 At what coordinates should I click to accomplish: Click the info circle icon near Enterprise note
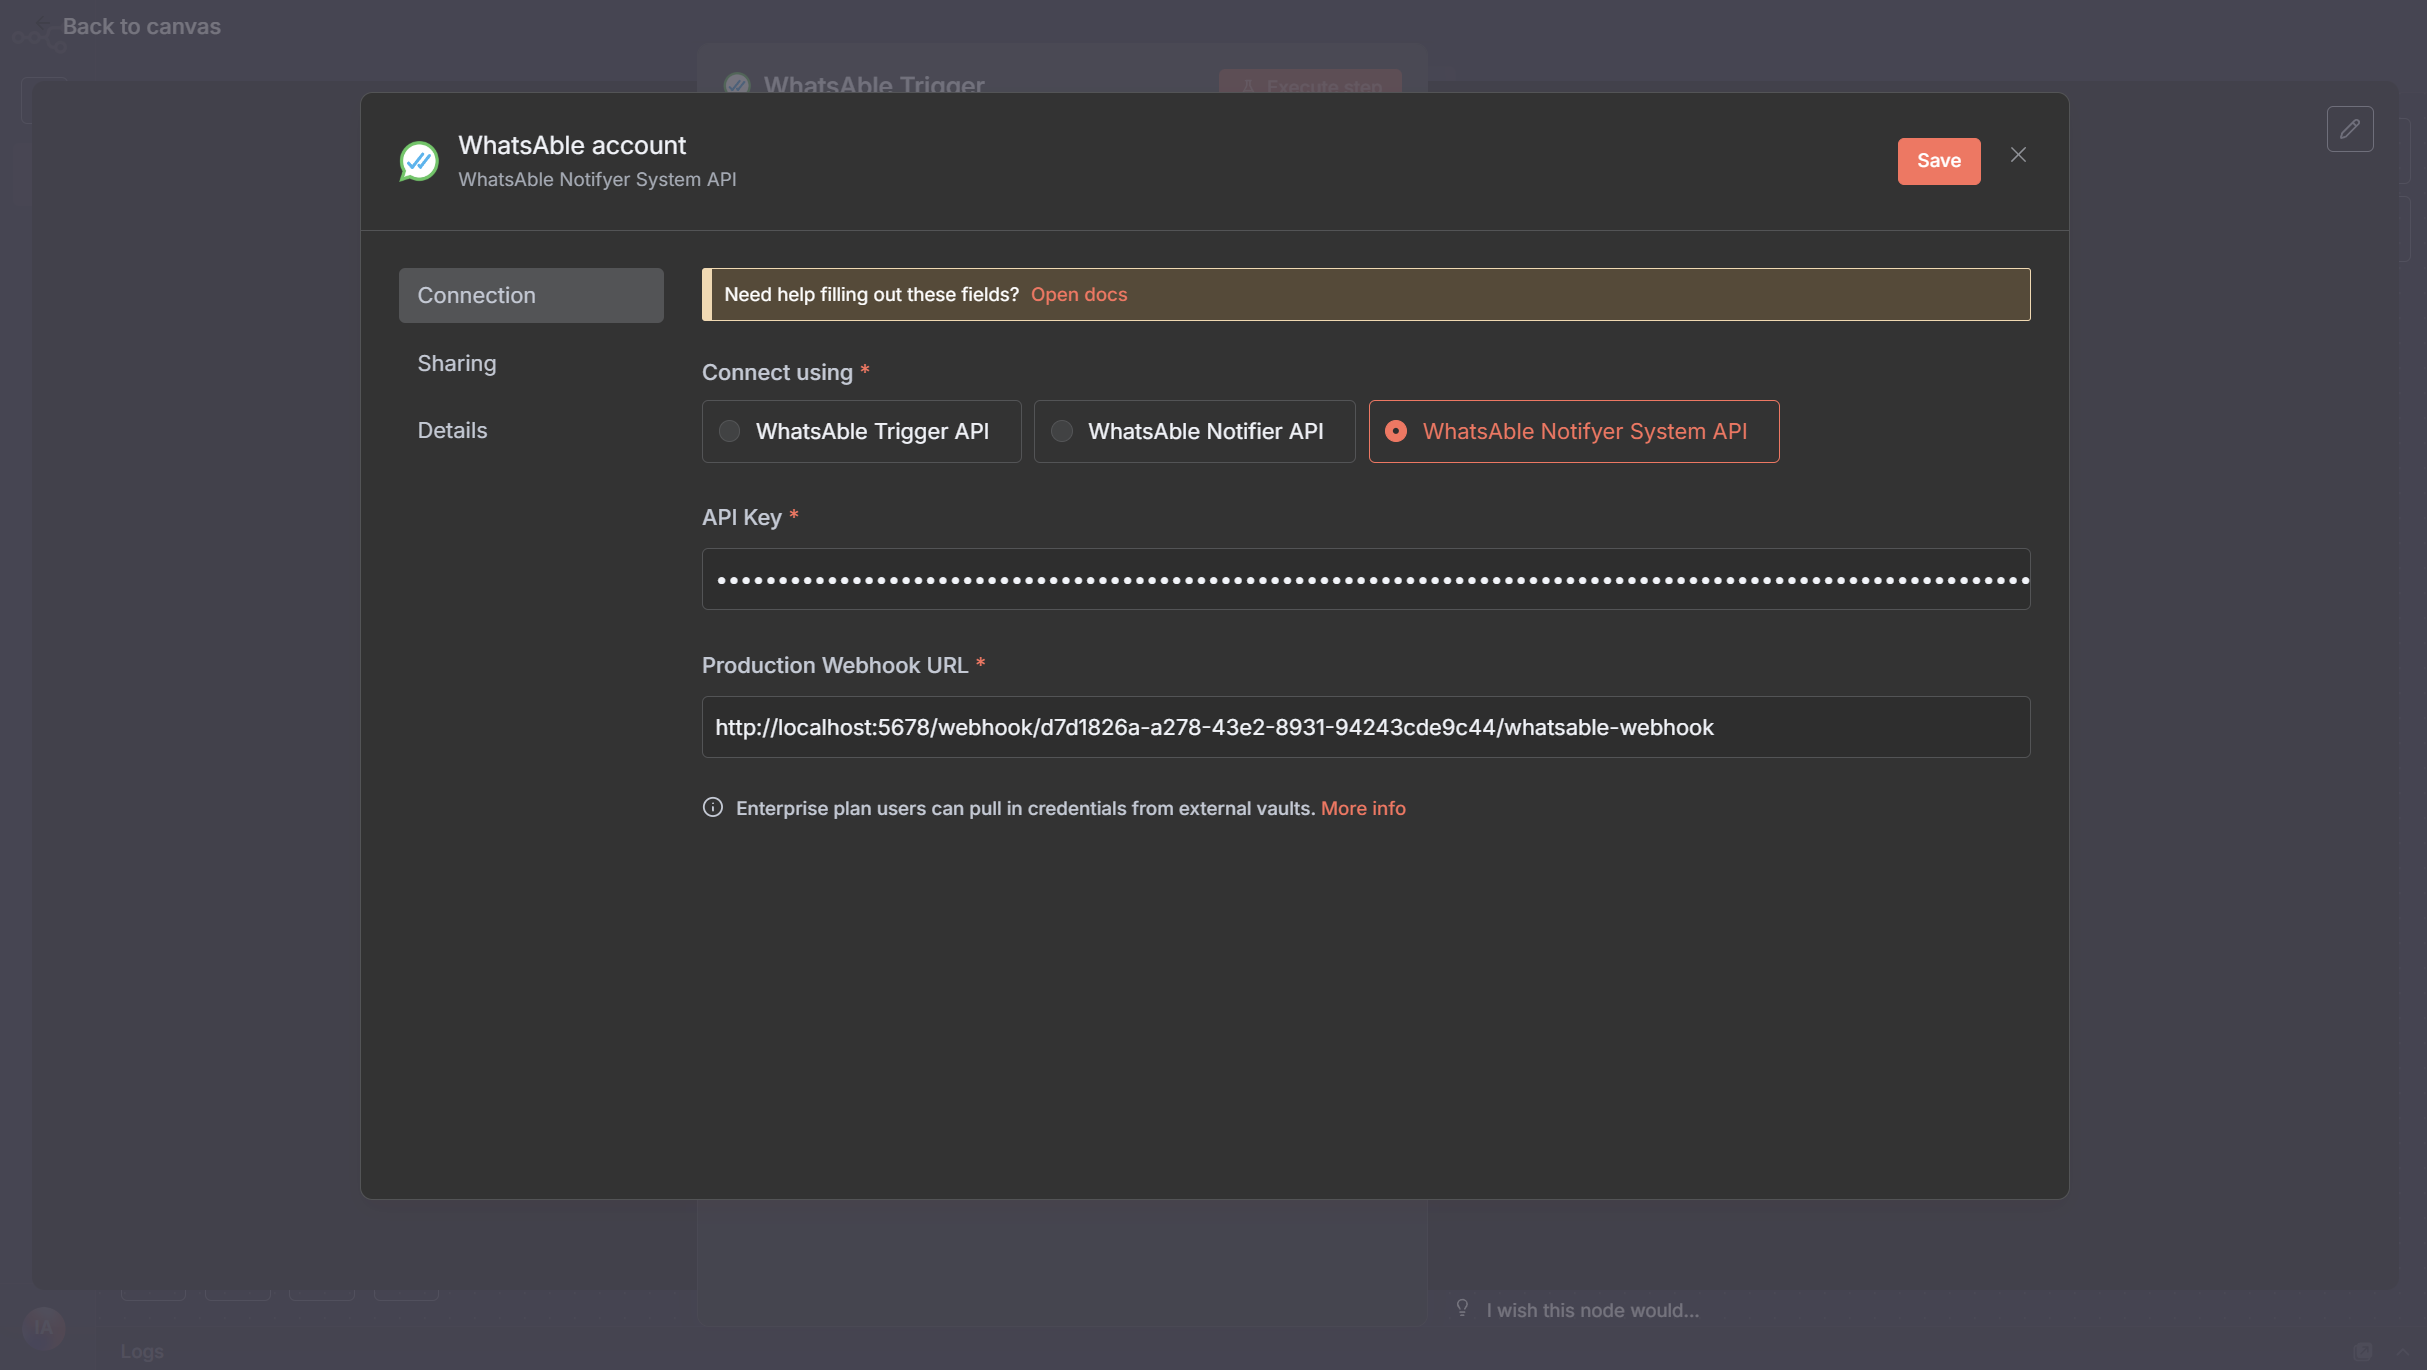(712, 807)
